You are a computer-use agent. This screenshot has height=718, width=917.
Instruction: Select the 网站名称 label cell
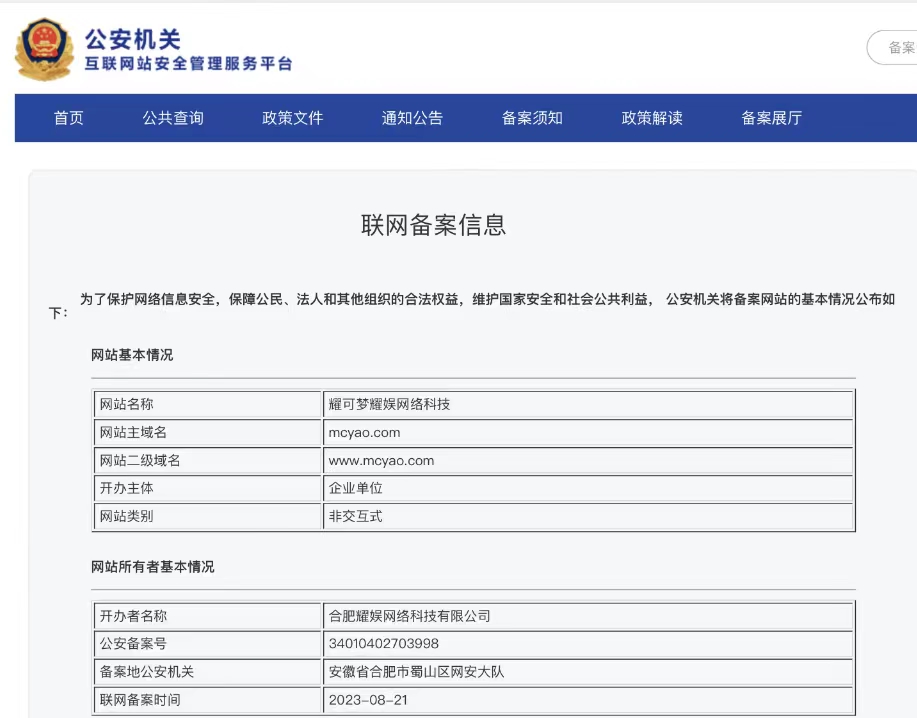(208, 404)
